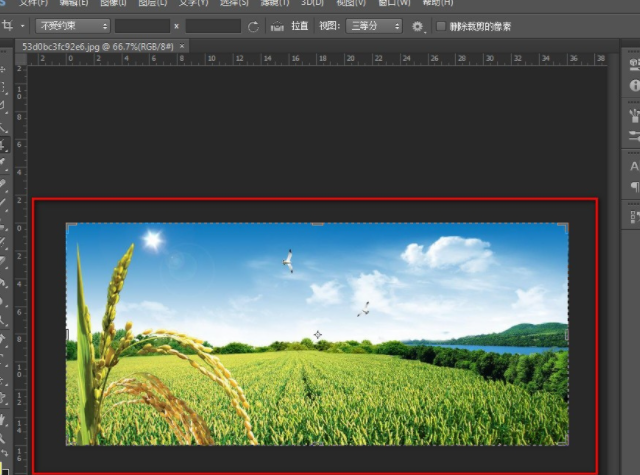Screen dimensions: 640x475
Task: Select the Move tool in toolbox
Action: (3, 69)
